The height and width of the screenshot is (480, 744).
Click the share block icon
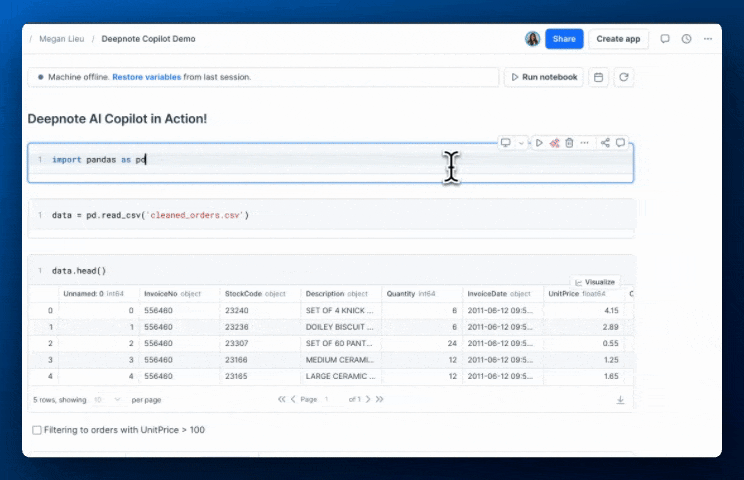click(605, 142)
